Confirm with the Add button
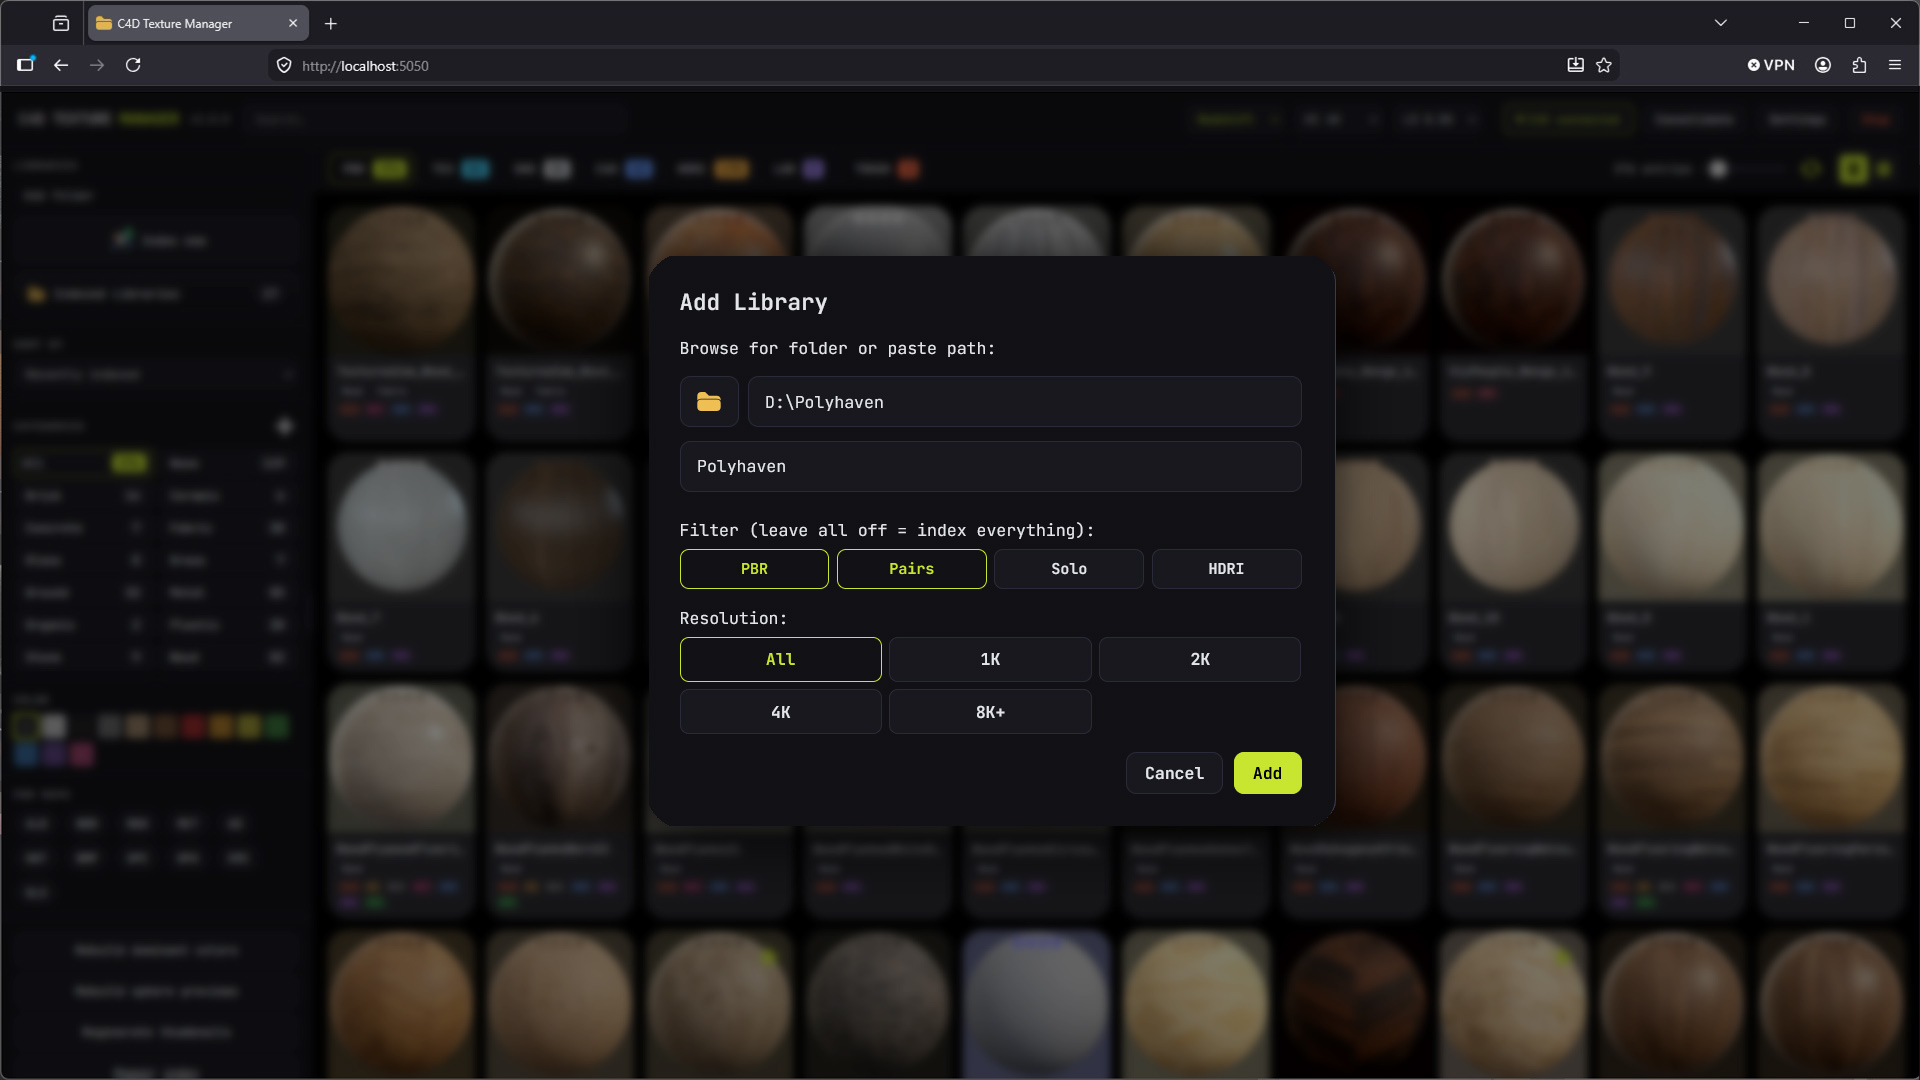Screen dimensions: 1920x1080 point(1267,773)
